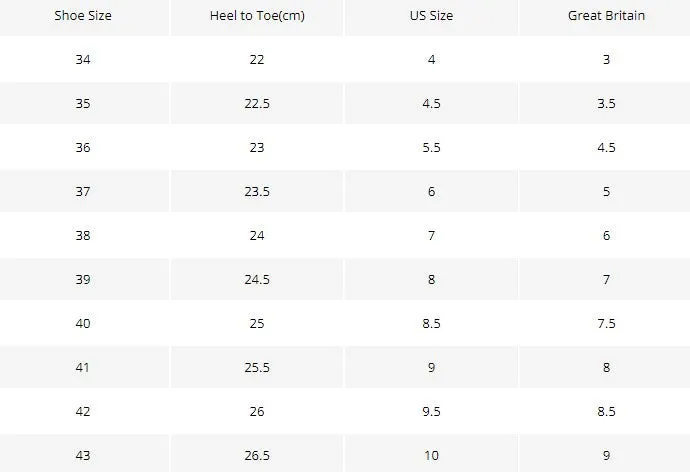The width and height of the screenshot is (690, 472).
Task: Select Great Britain size 7.5 cell
Action: coord(606,323)
